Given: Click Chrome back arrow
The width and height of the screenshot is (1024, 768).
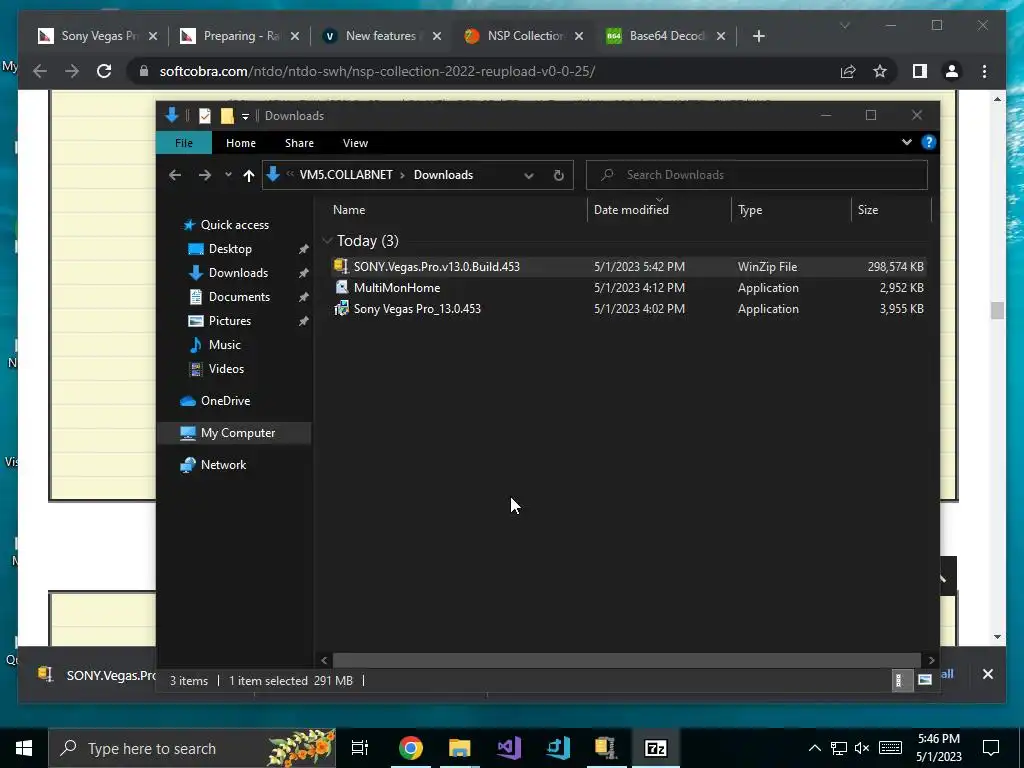Looking at the screenshot, I should pos(40,71).
